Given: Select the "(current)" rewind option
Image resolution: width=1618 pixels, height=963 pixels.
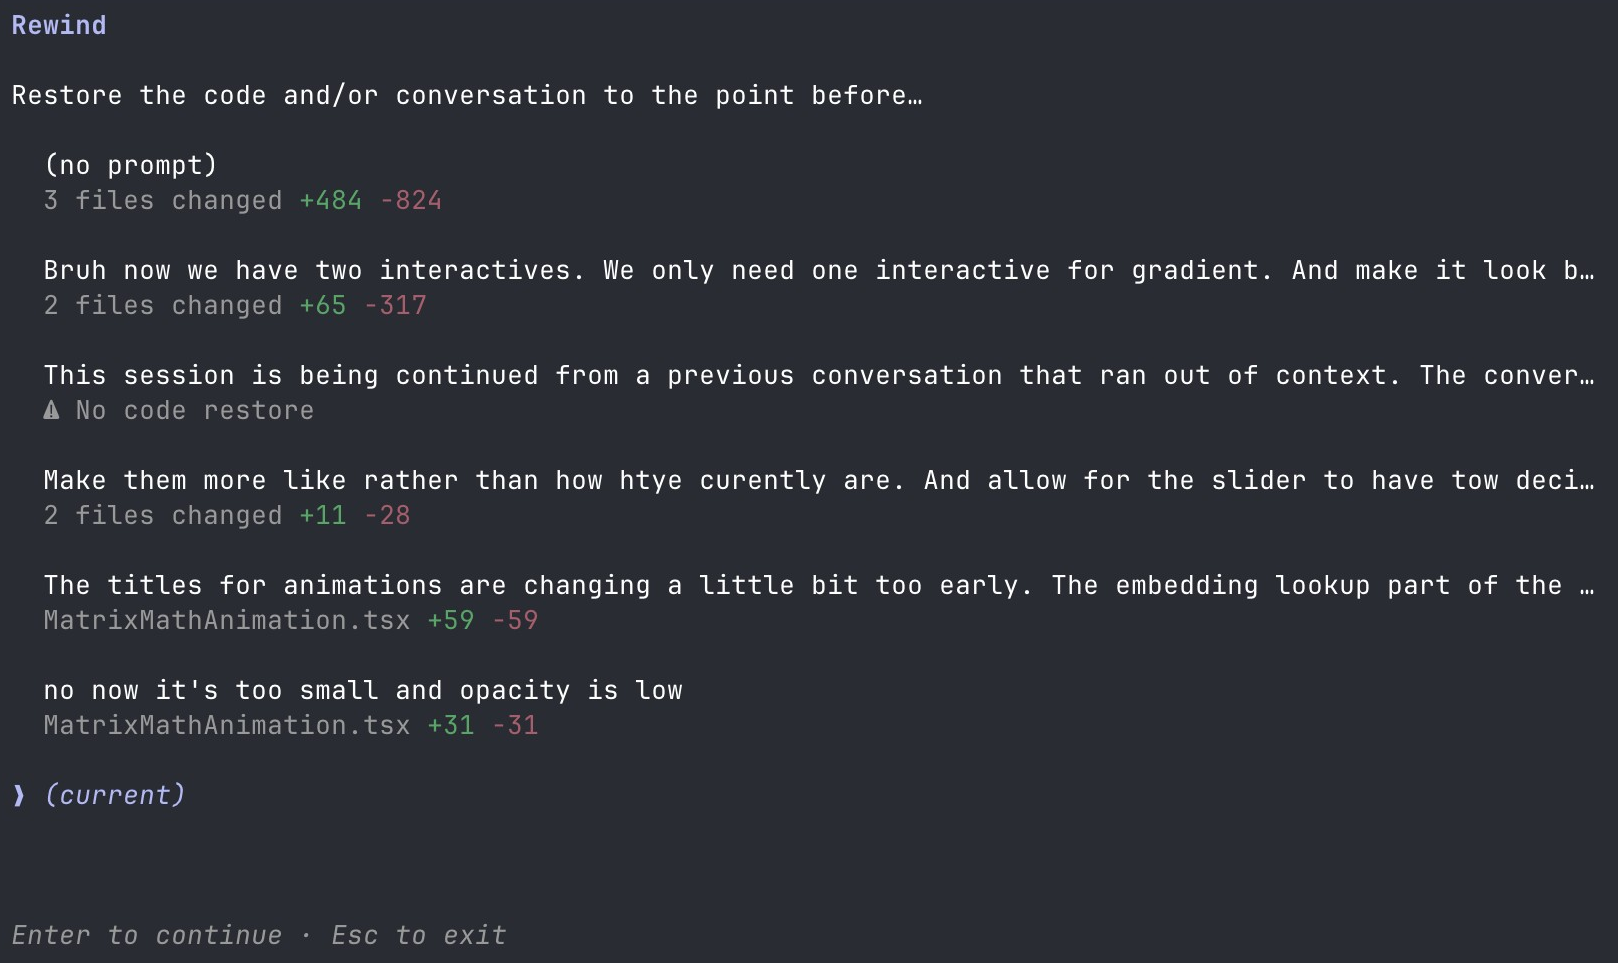Looking at the screenshot, I should point(115,795).
